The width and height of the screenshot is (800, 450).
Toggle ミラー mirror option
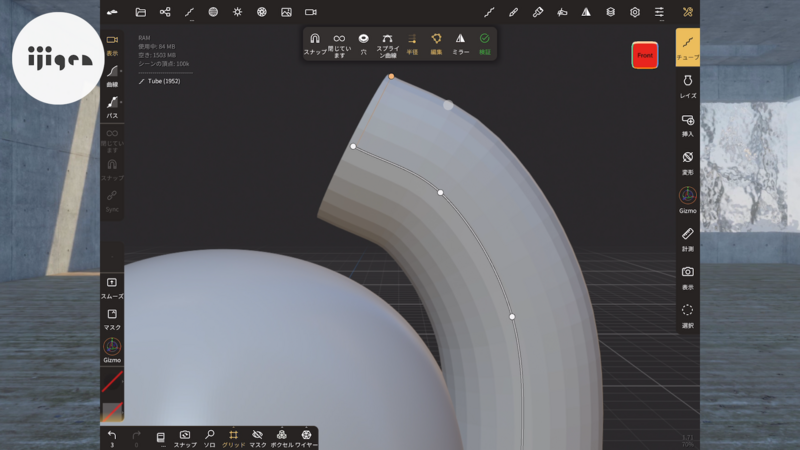coord(460,44)
